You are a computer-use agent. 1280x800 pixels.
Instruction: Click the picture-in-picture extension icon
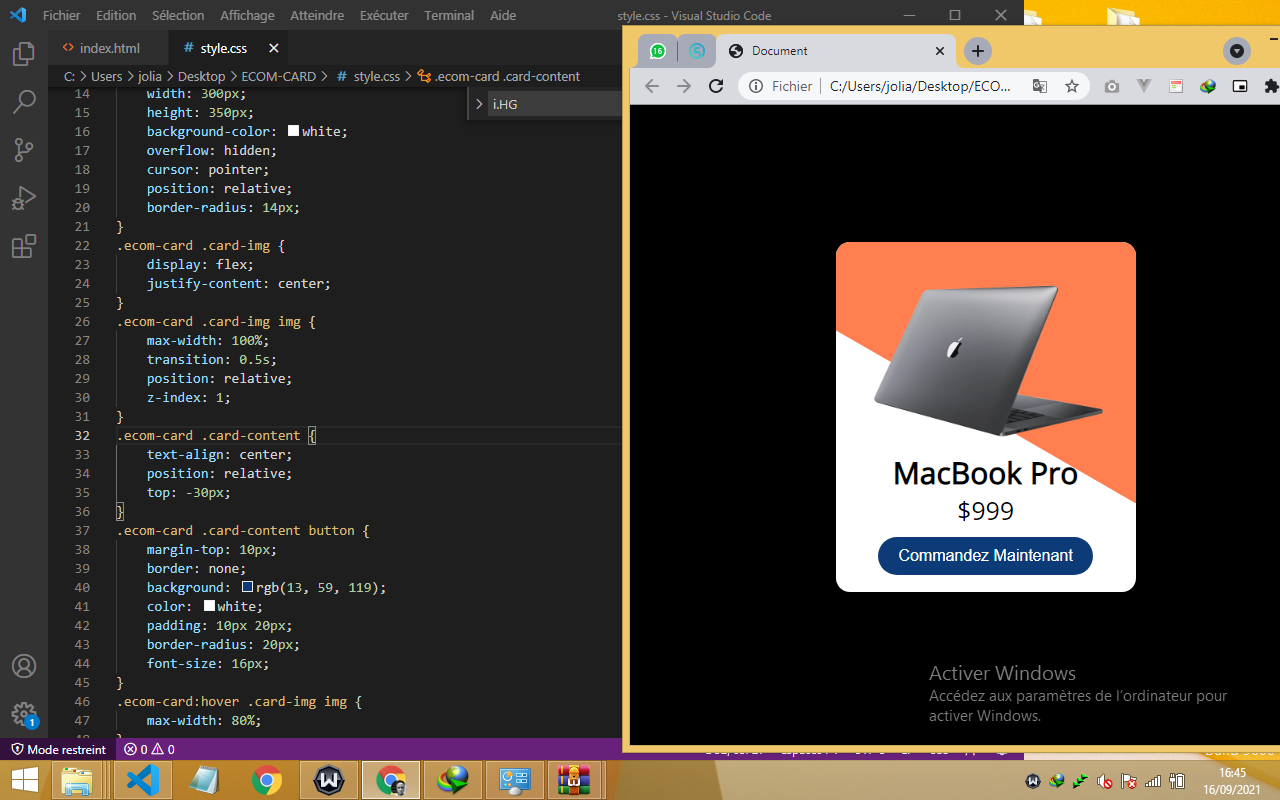[x=1240, y=86]
